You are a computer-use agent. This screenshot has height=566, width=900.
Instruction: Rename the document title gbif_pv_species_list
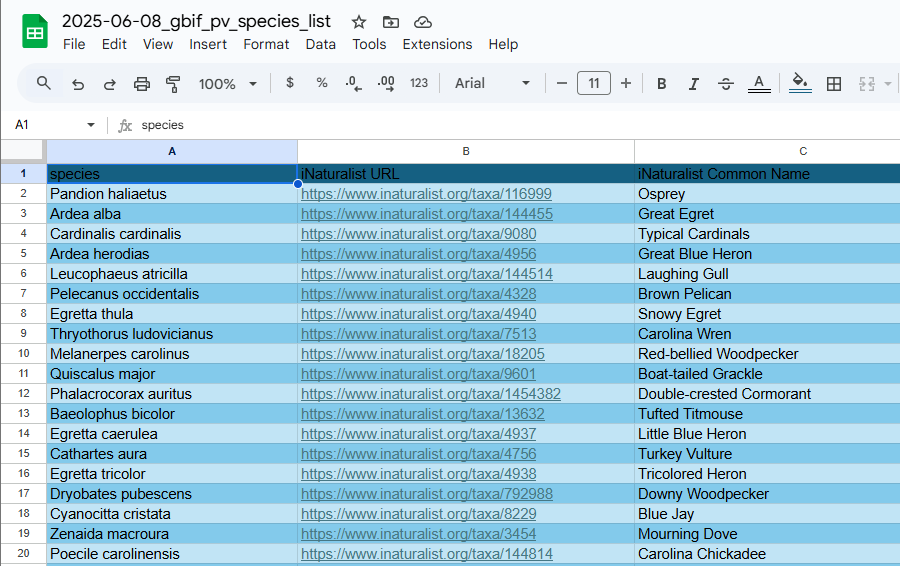pyautogui.click(x=196, y=21)
